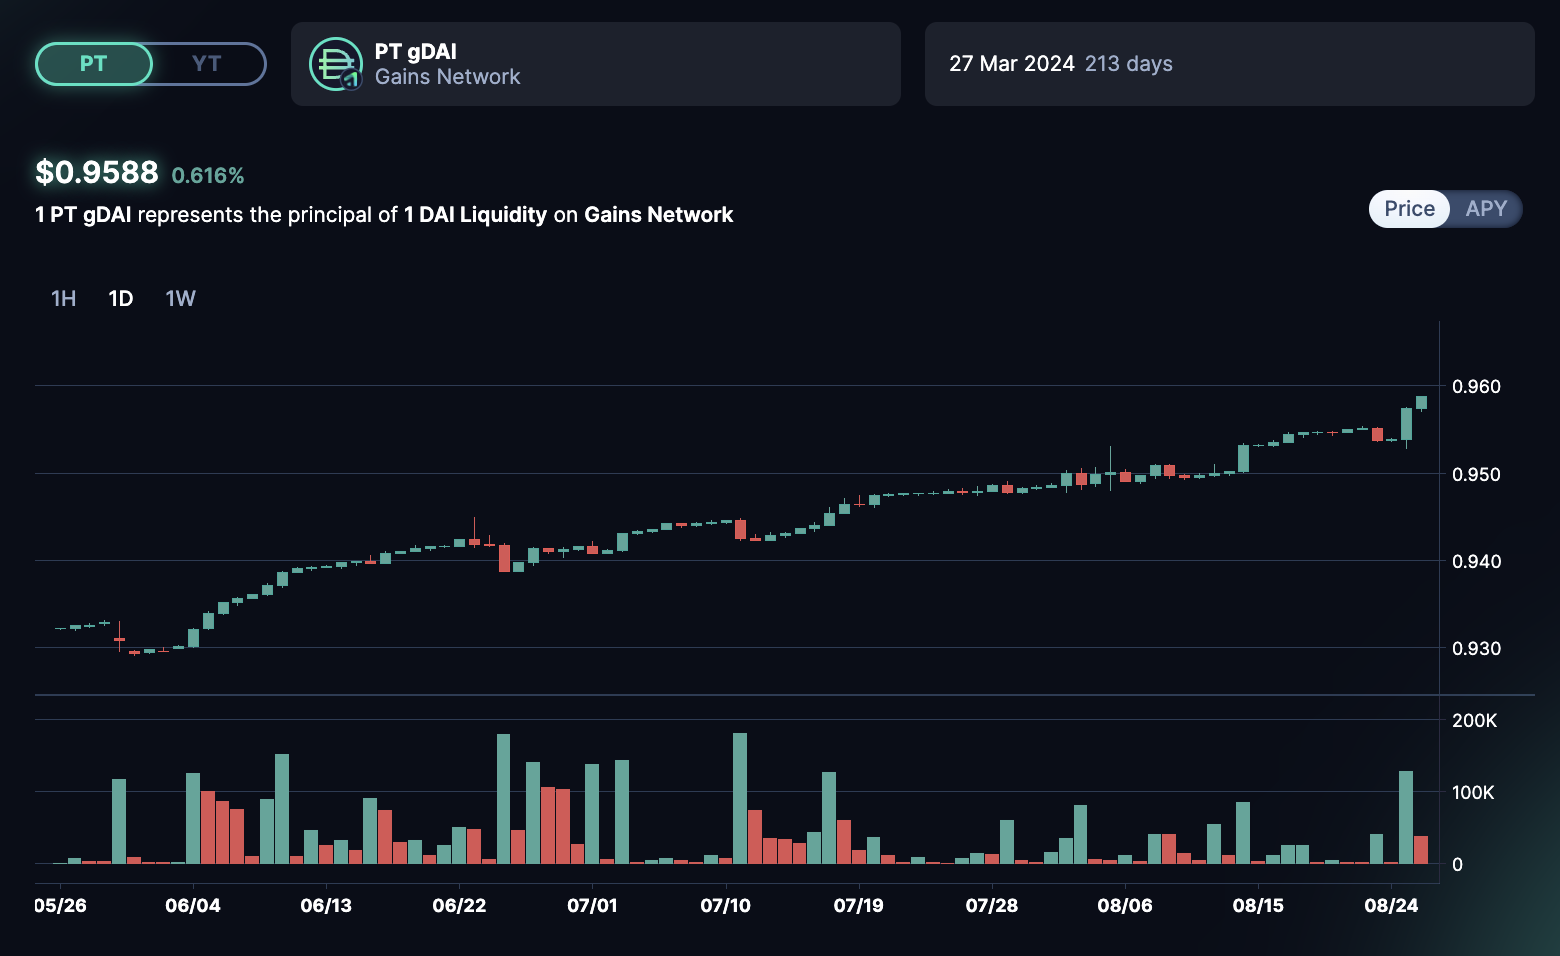Click the $0.9588 price value

point(97,173)
